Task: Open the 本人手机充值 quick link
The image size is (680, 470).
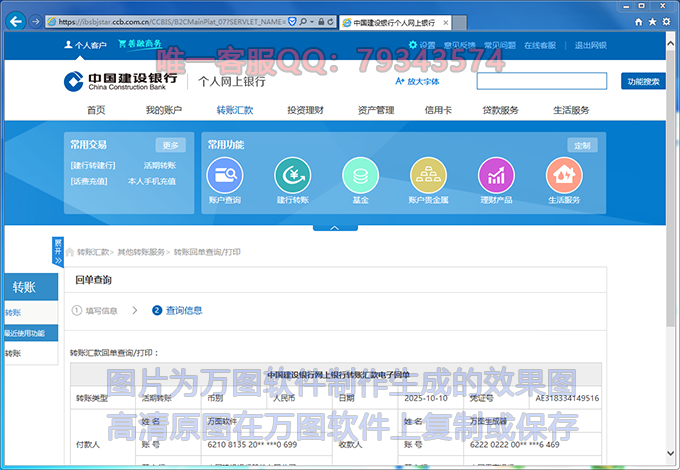Action: pos(152,181)
